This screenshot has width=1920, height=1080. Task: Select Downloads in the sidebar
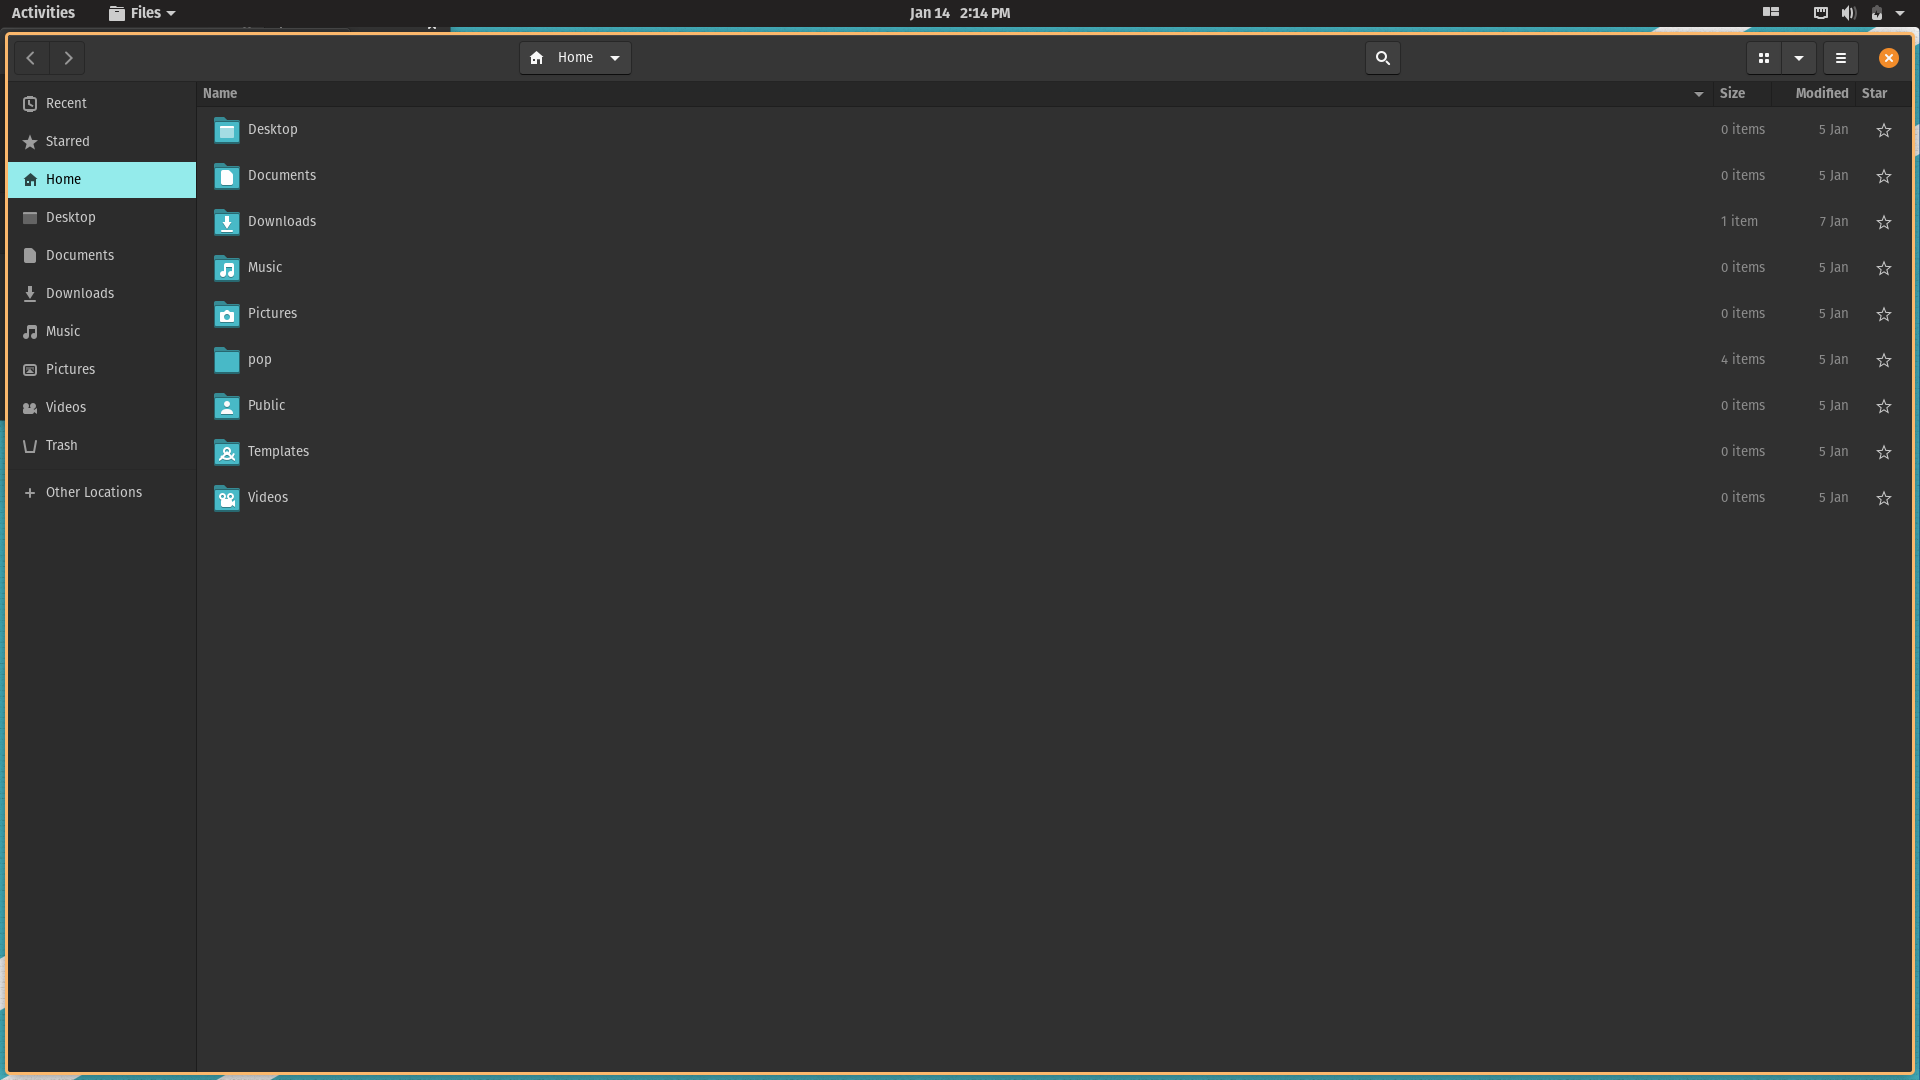point(102,294)
